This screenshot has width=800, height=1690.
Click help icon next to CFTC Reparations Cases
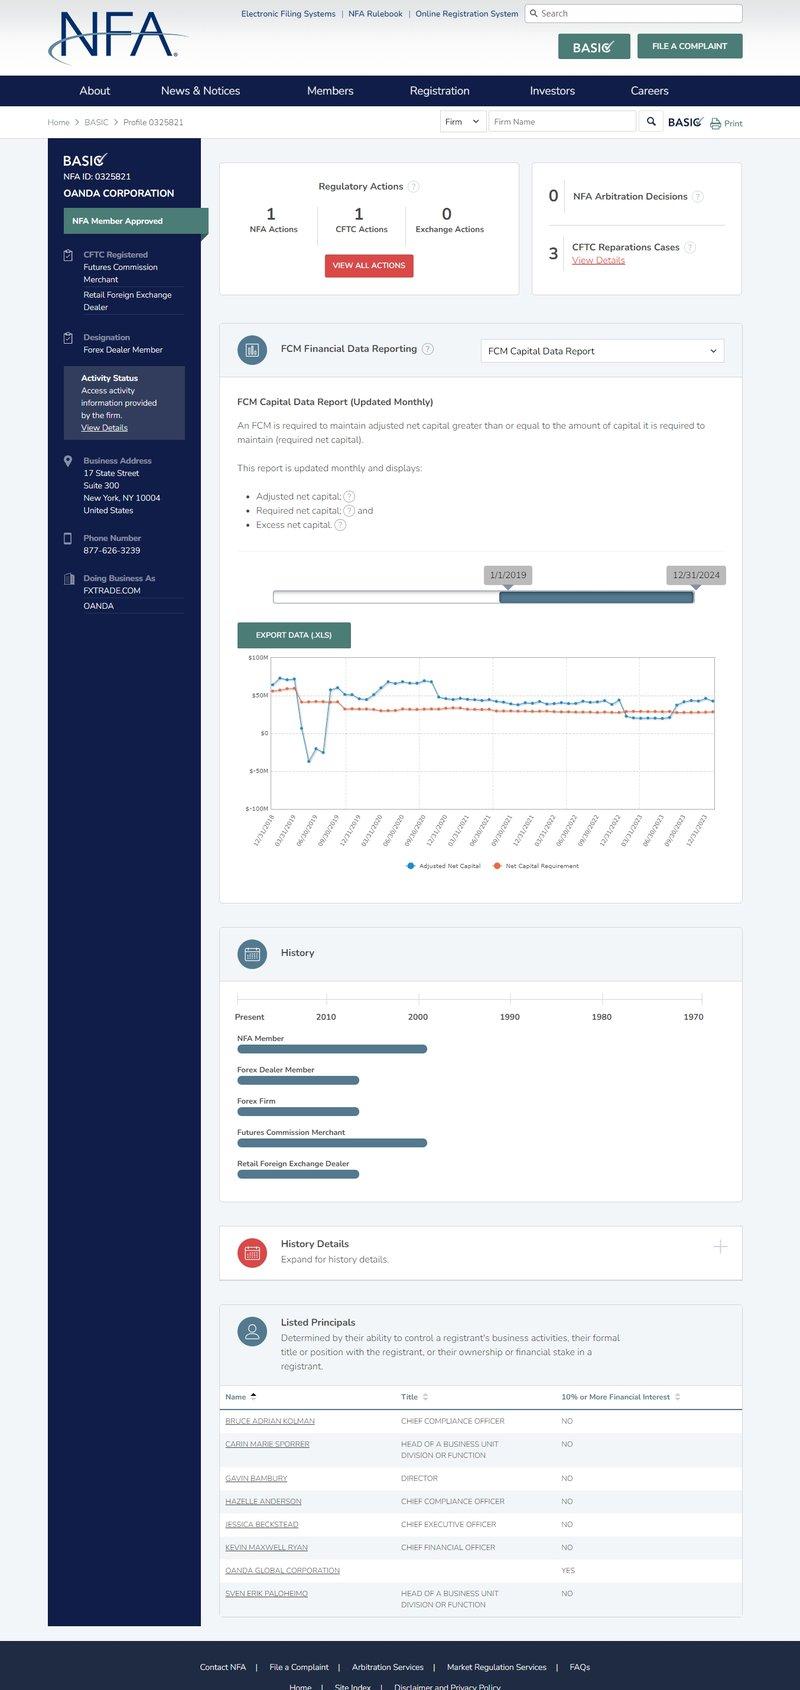pyautogui.click(x=690, y=247)
